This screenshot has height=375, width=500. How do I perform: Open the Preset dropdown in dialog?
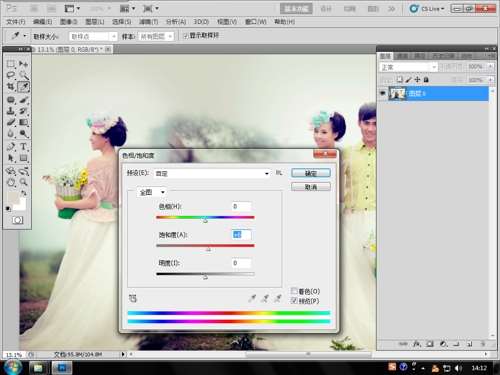212,173
